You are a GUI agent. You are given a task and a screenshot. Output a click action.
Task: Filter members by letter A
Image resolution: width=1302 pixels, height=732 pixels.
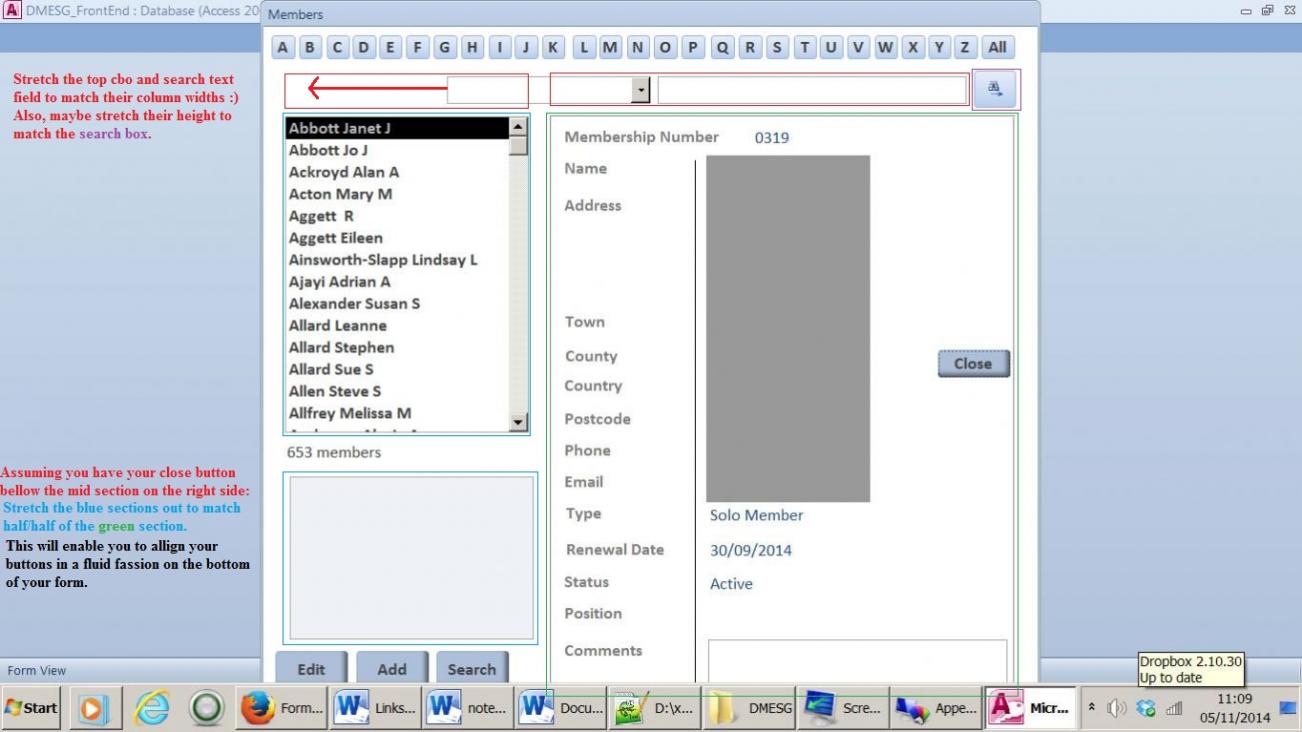283,47
